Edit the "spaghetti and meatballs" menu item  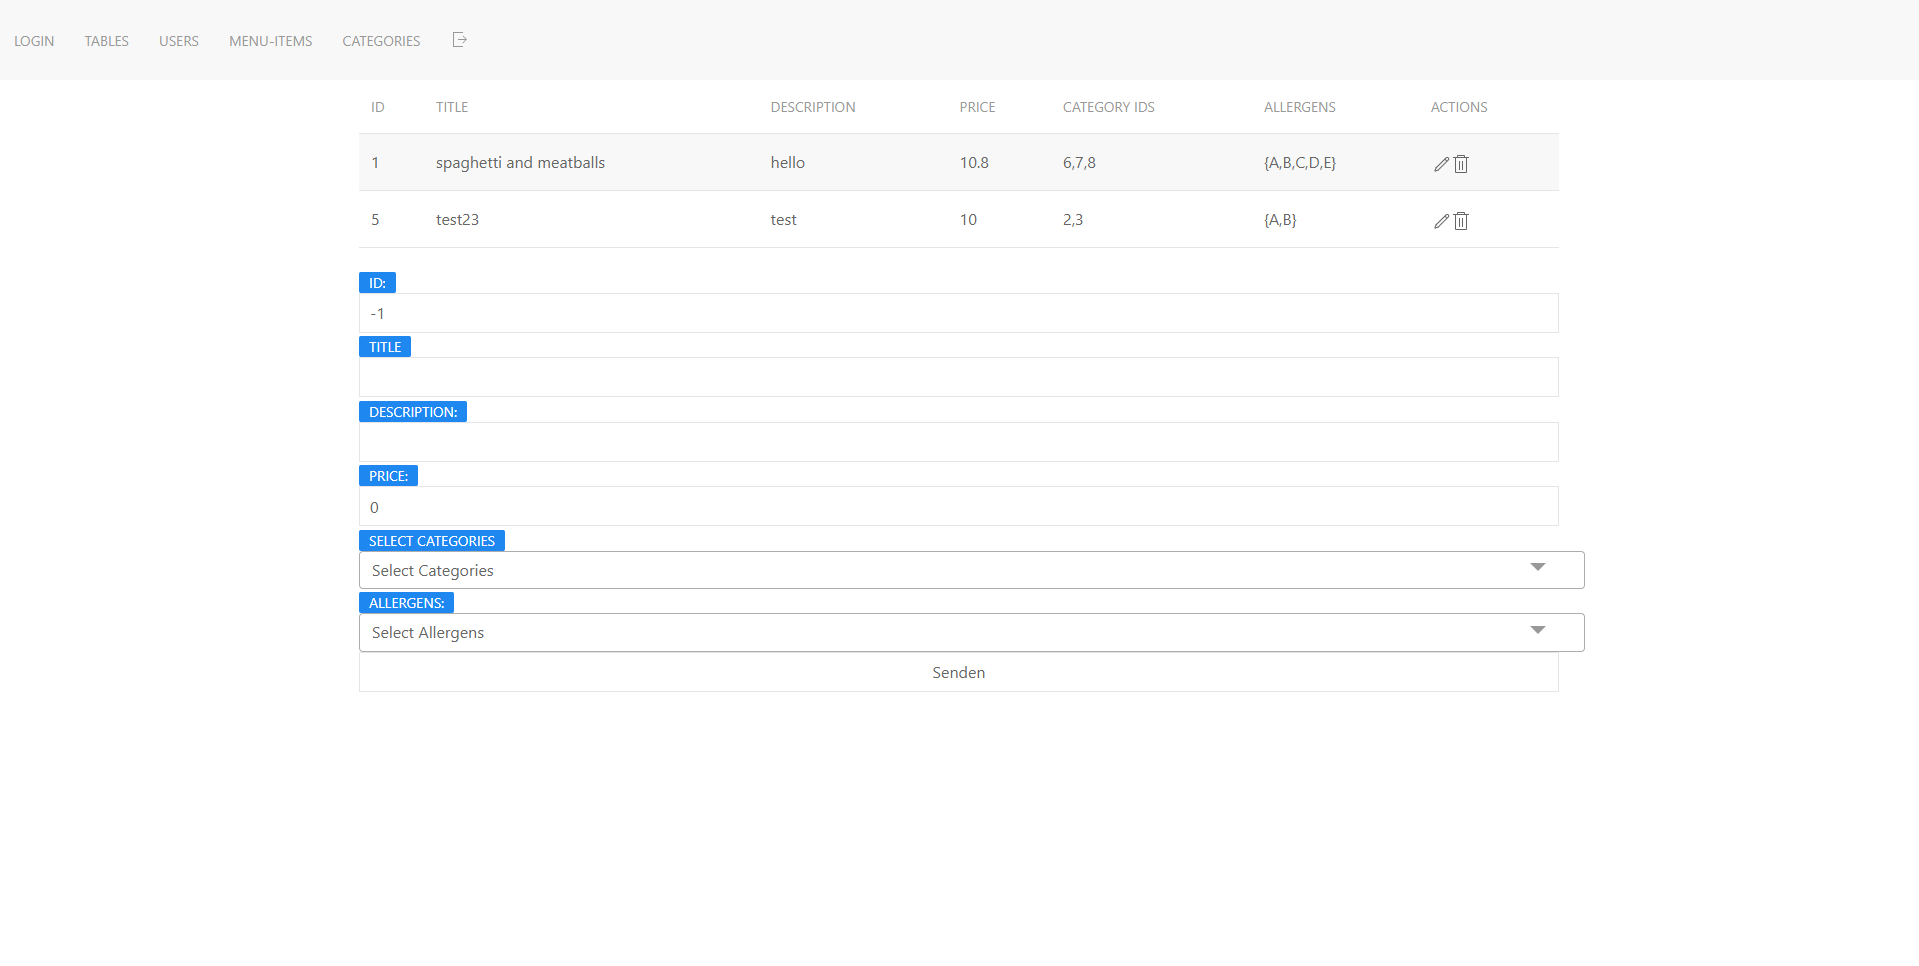(1440, 163)
